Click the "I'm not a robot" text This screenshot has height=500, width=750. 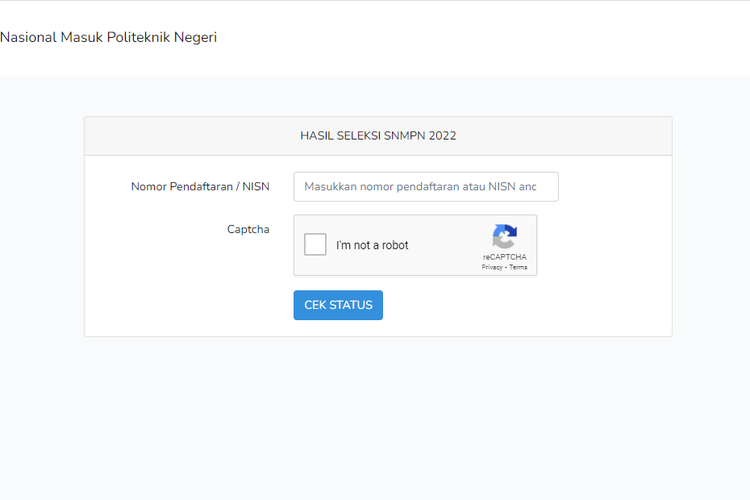point(372,245)
